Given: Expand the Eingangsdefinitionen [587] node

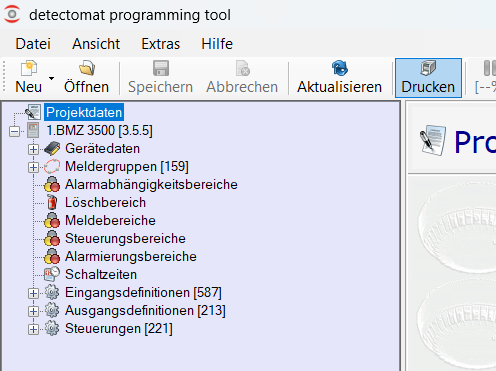Looking at the screenshot, I should [33, 293].
